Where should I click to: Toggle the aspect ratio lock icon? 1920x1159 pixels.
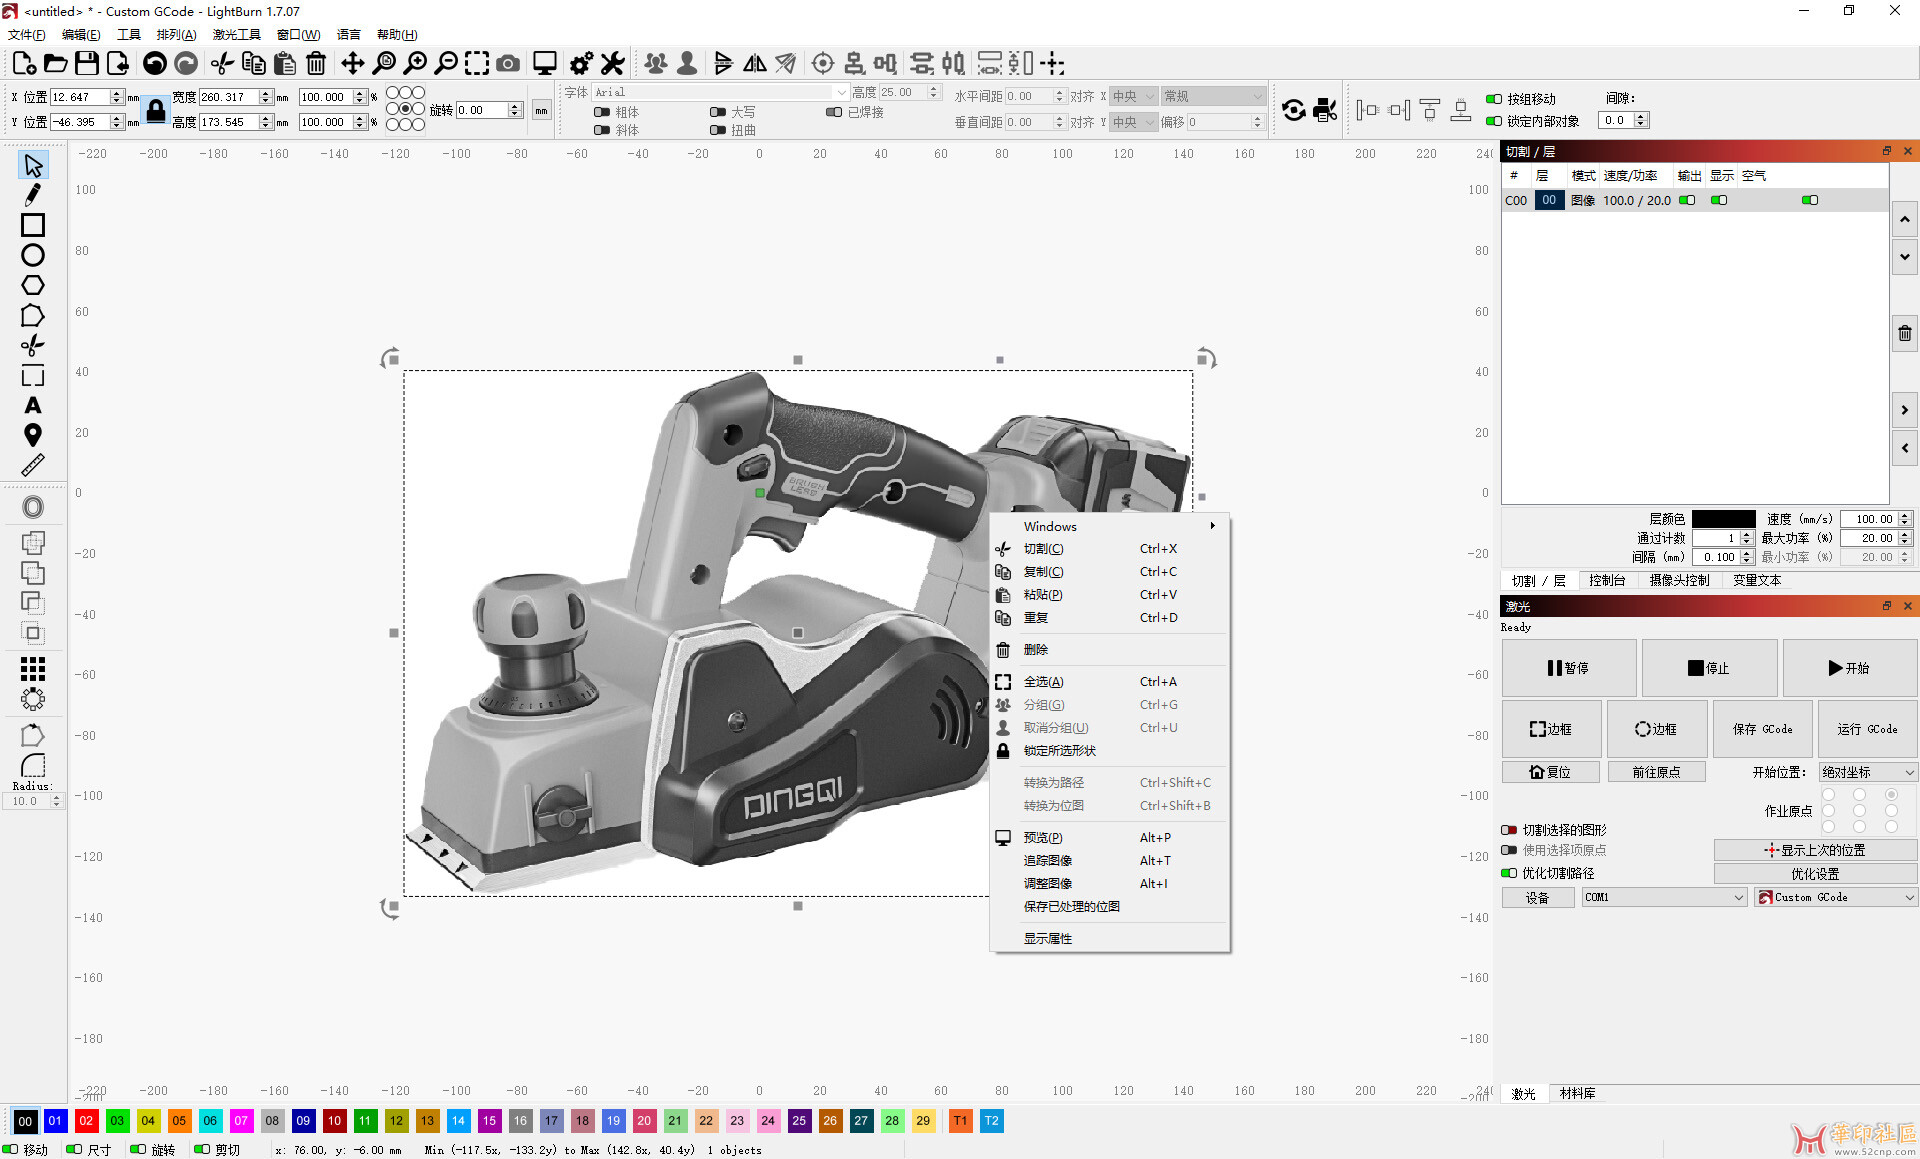(156, 110)
